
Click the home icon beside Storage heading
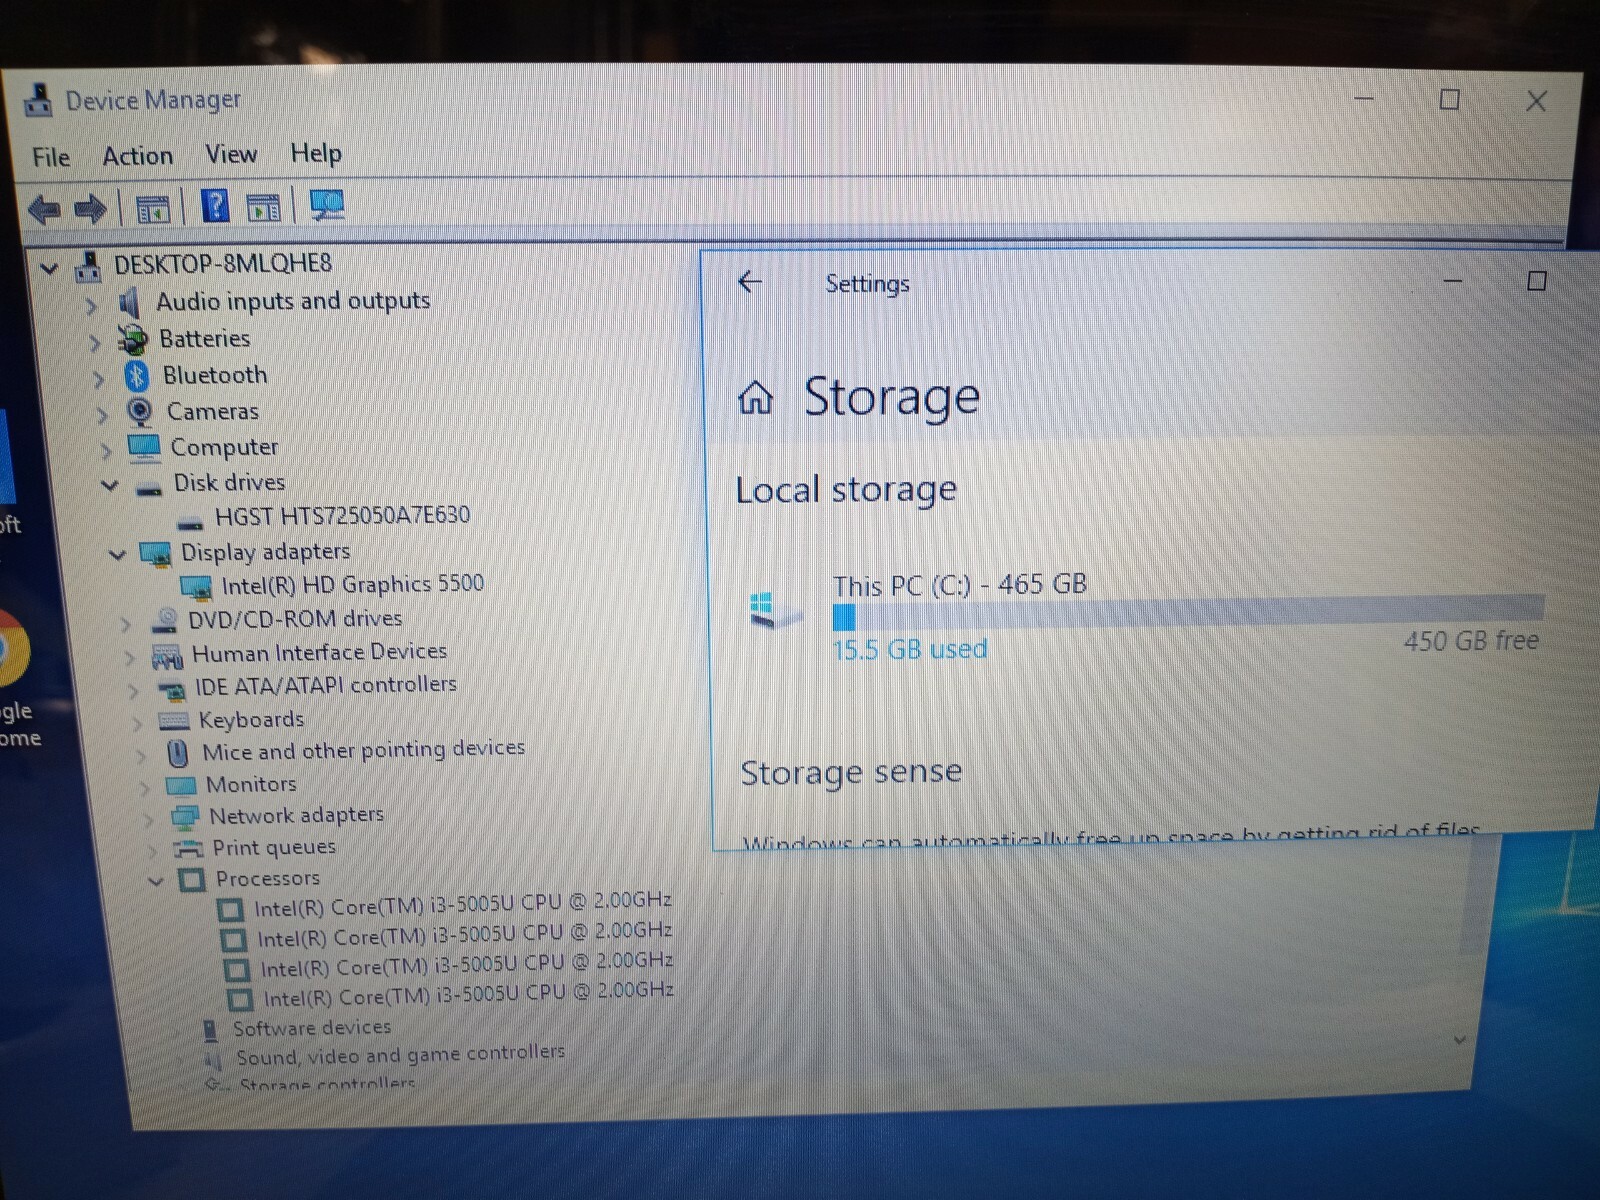[756, 398]
